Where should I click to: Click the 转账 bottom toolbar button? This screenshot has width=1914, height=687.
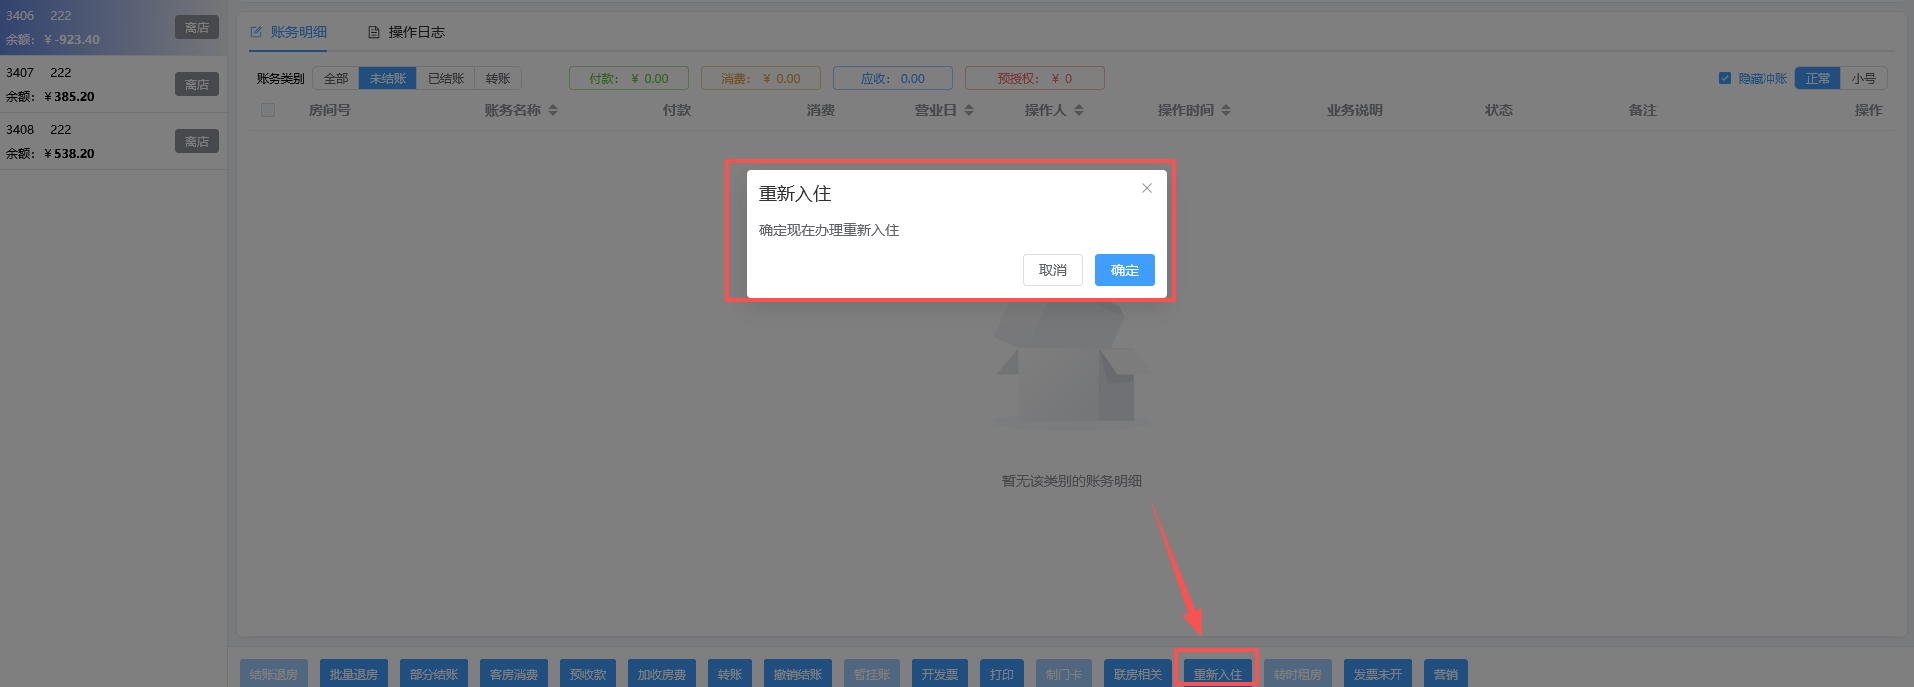pos(730,674)
